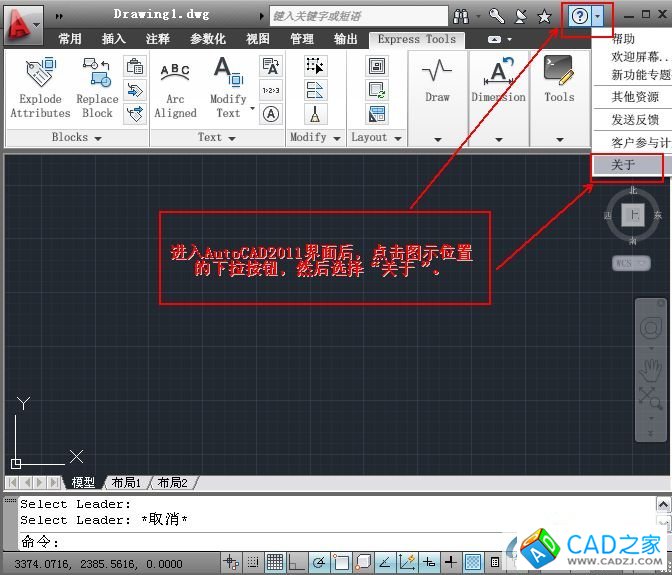
Task: Toggle Grid Display in status bar
Action: [274, 562]
